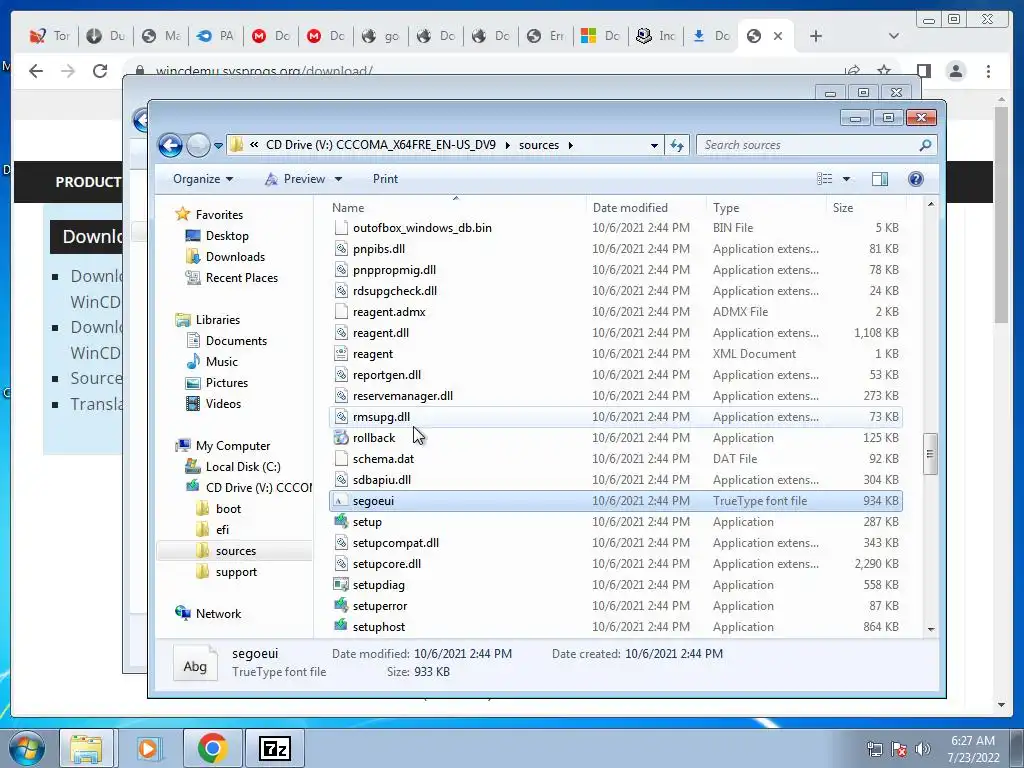The image size is (1024, 768).
Task: Open the Windows Start menu
Action: pyautogui.click(x=27, y=749)
